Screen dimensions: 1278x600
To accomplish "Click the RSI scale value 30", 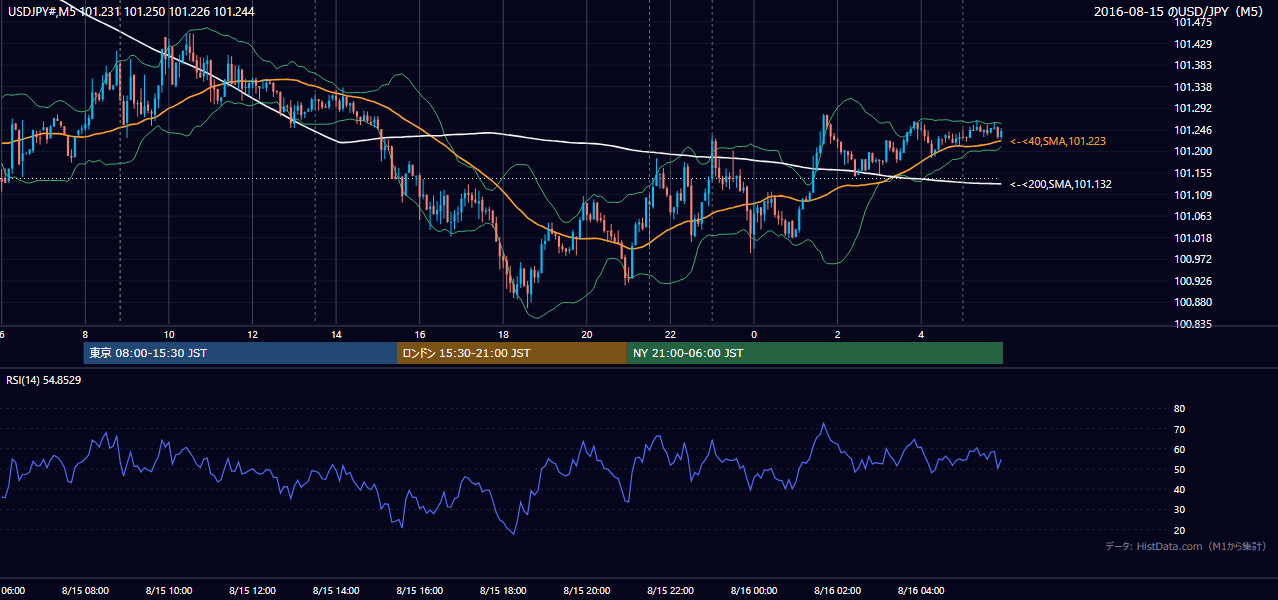I will 1179,510.
